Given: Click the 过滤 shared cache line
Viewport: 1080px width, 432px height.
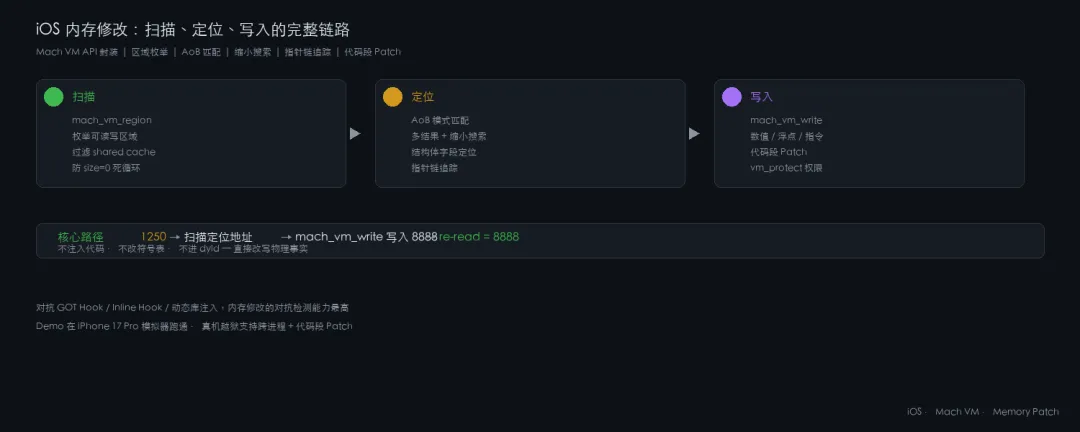Looking at the screenshot, I should 114,152.
